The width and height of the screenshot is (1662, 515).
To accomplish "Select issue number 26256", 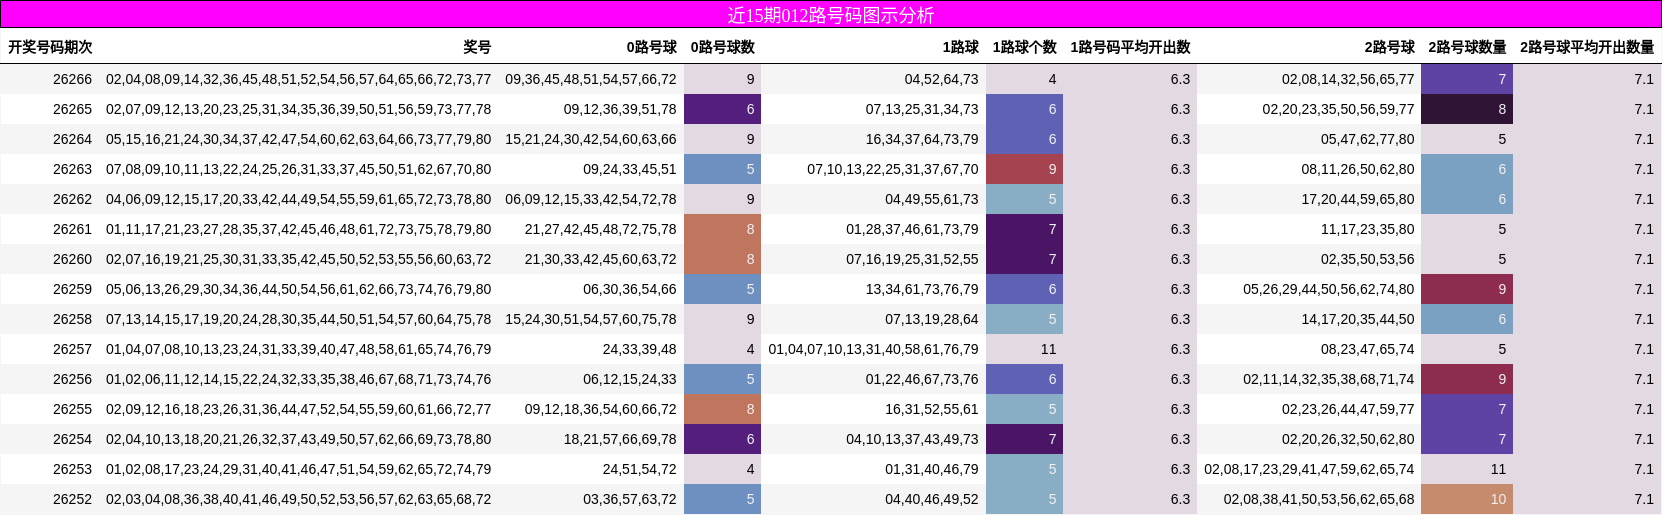I will click(x=72, y=379).
